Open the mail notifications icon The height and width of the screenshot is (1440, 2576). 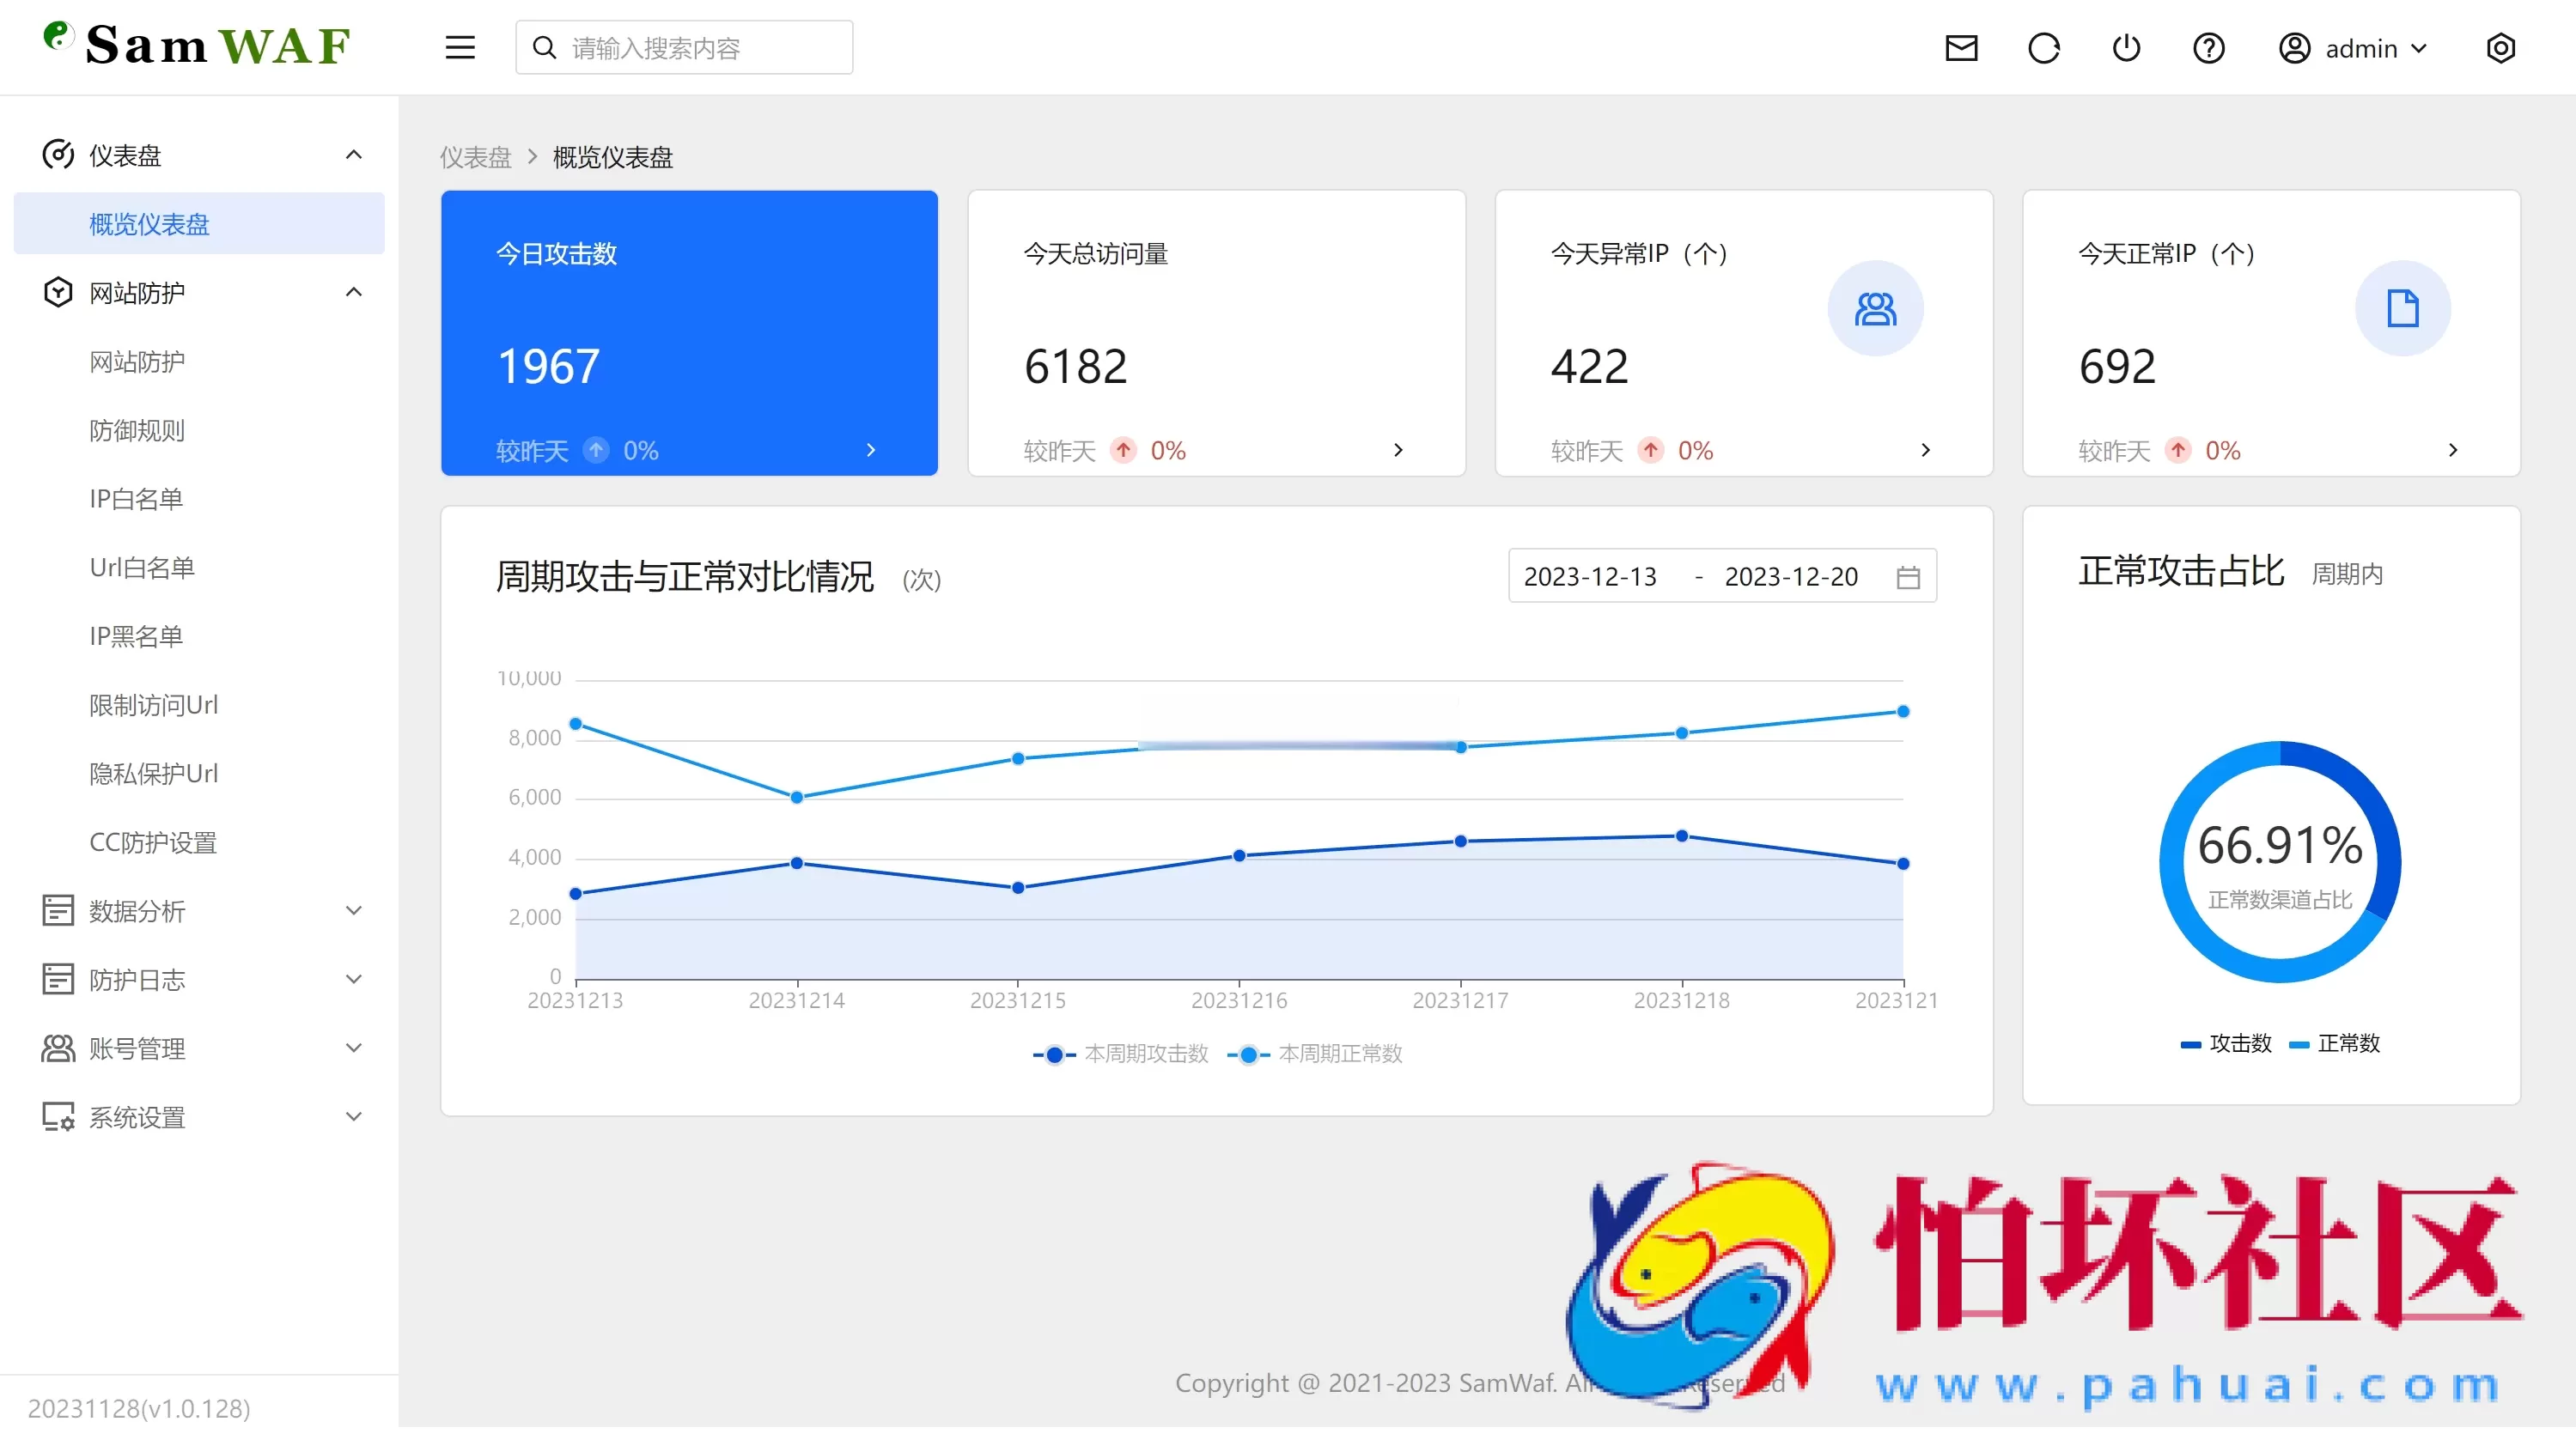coord(1961,47)
